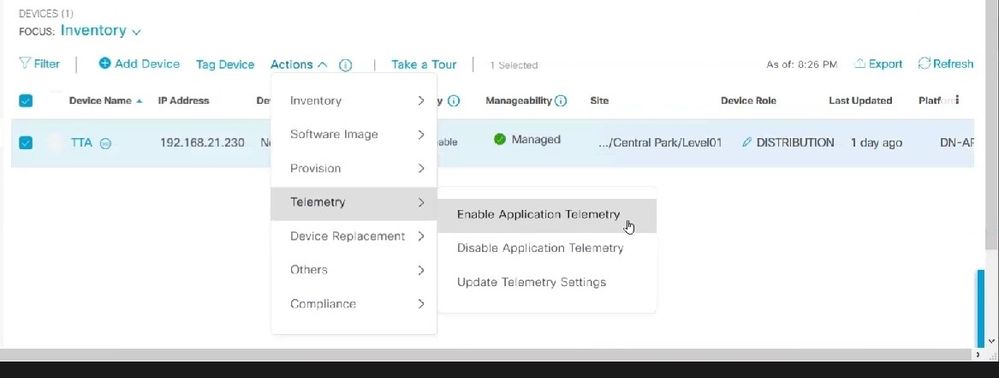
Task: Click Device Name sort arrow
Action: (140, 101)
